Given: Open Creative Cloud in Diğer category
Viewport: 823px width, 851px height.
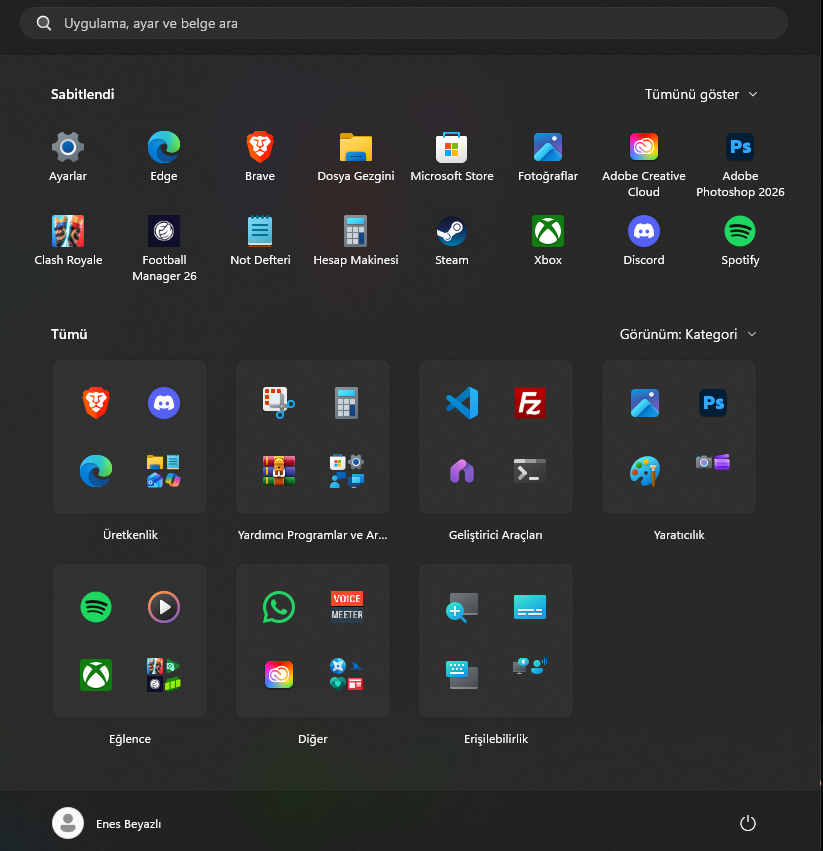Looking at the screenshot, I should 279,675.
